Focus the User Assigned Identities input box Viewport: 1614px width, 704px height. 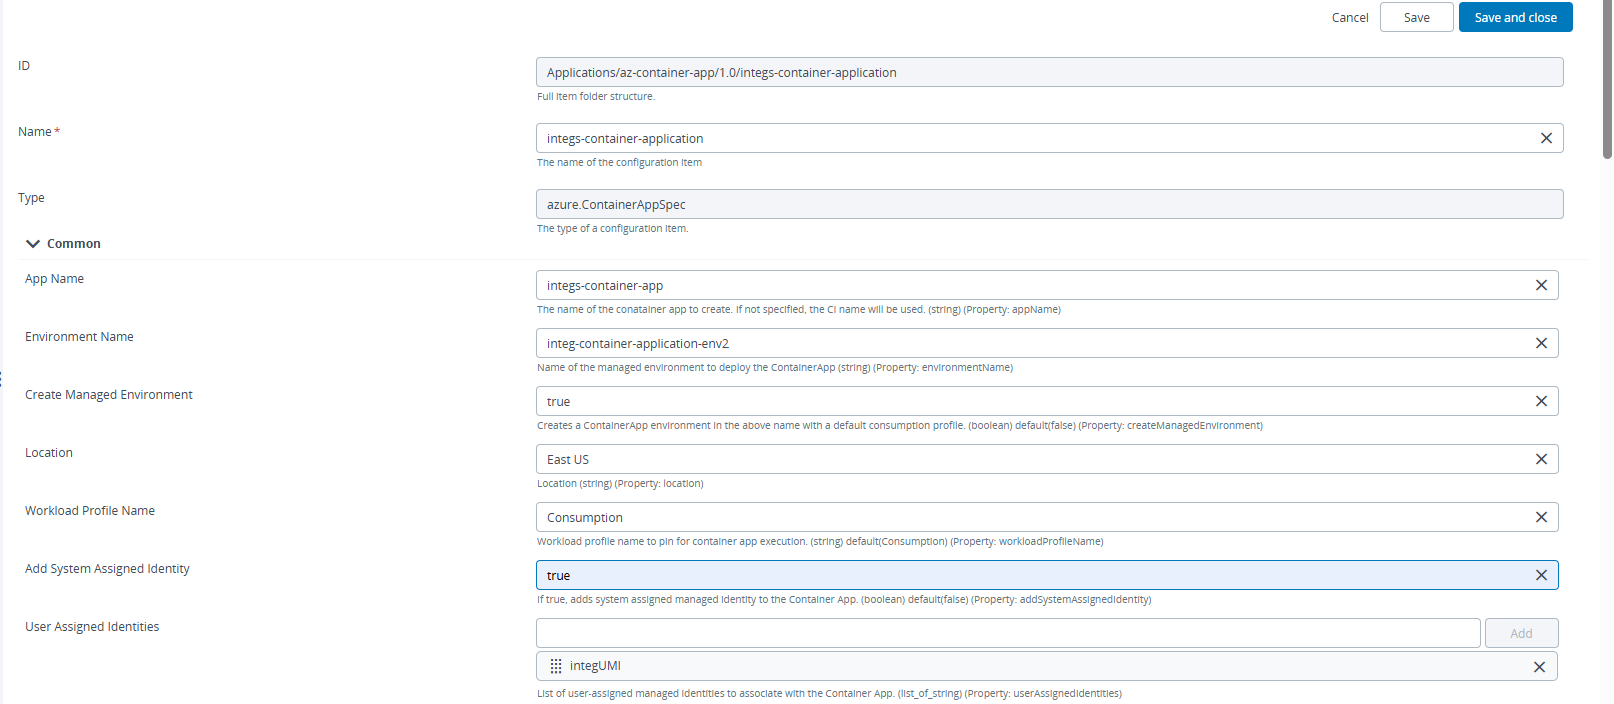[x=1007, y=633]
